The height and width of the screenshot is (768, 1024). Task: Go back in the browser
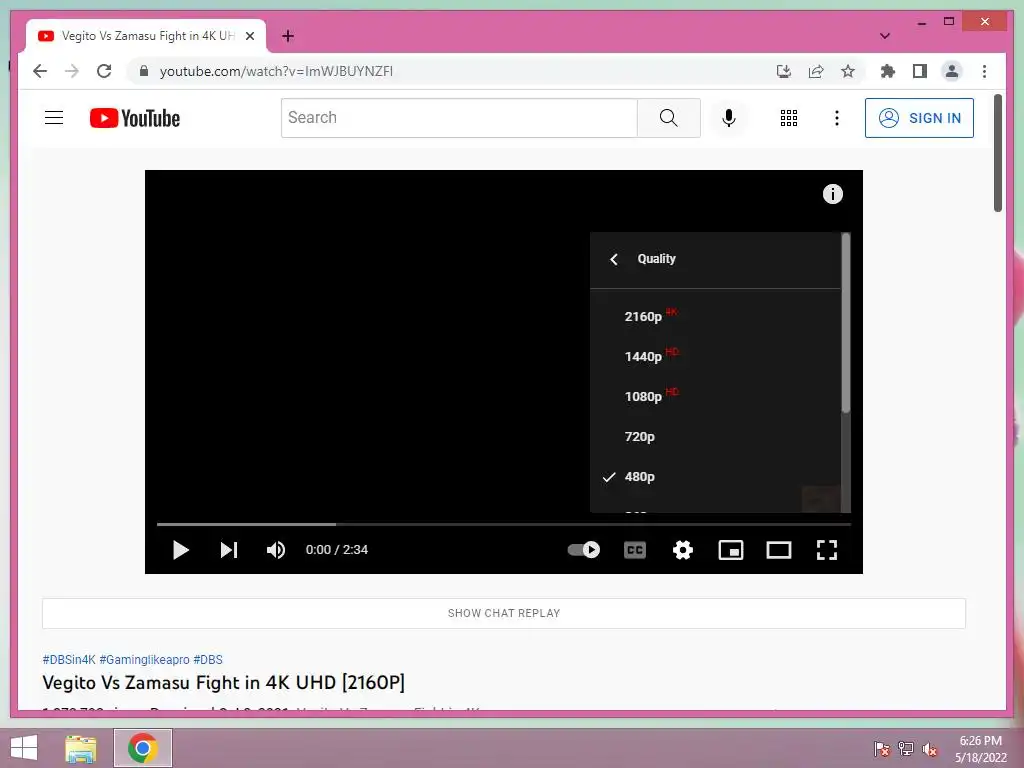[40, 71]
